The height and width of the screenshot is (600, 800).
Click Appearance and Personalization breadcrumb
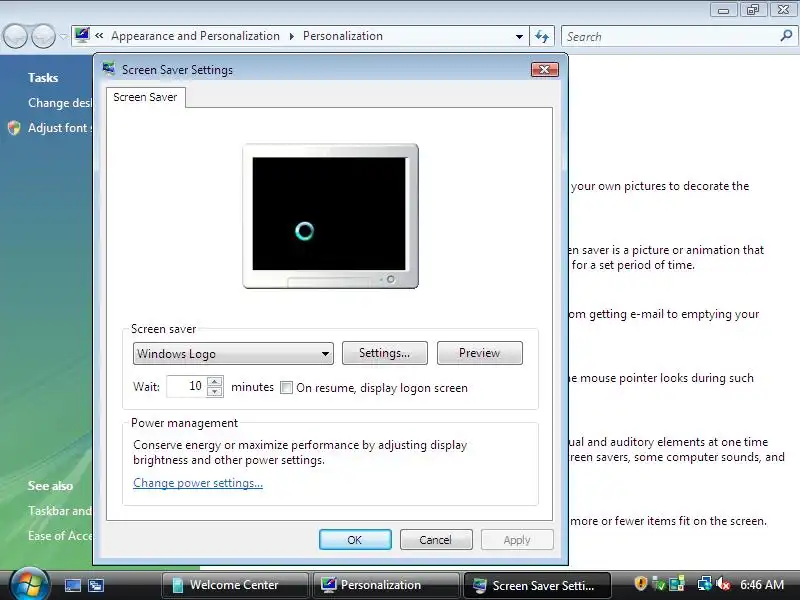click(x=195, y=36)
